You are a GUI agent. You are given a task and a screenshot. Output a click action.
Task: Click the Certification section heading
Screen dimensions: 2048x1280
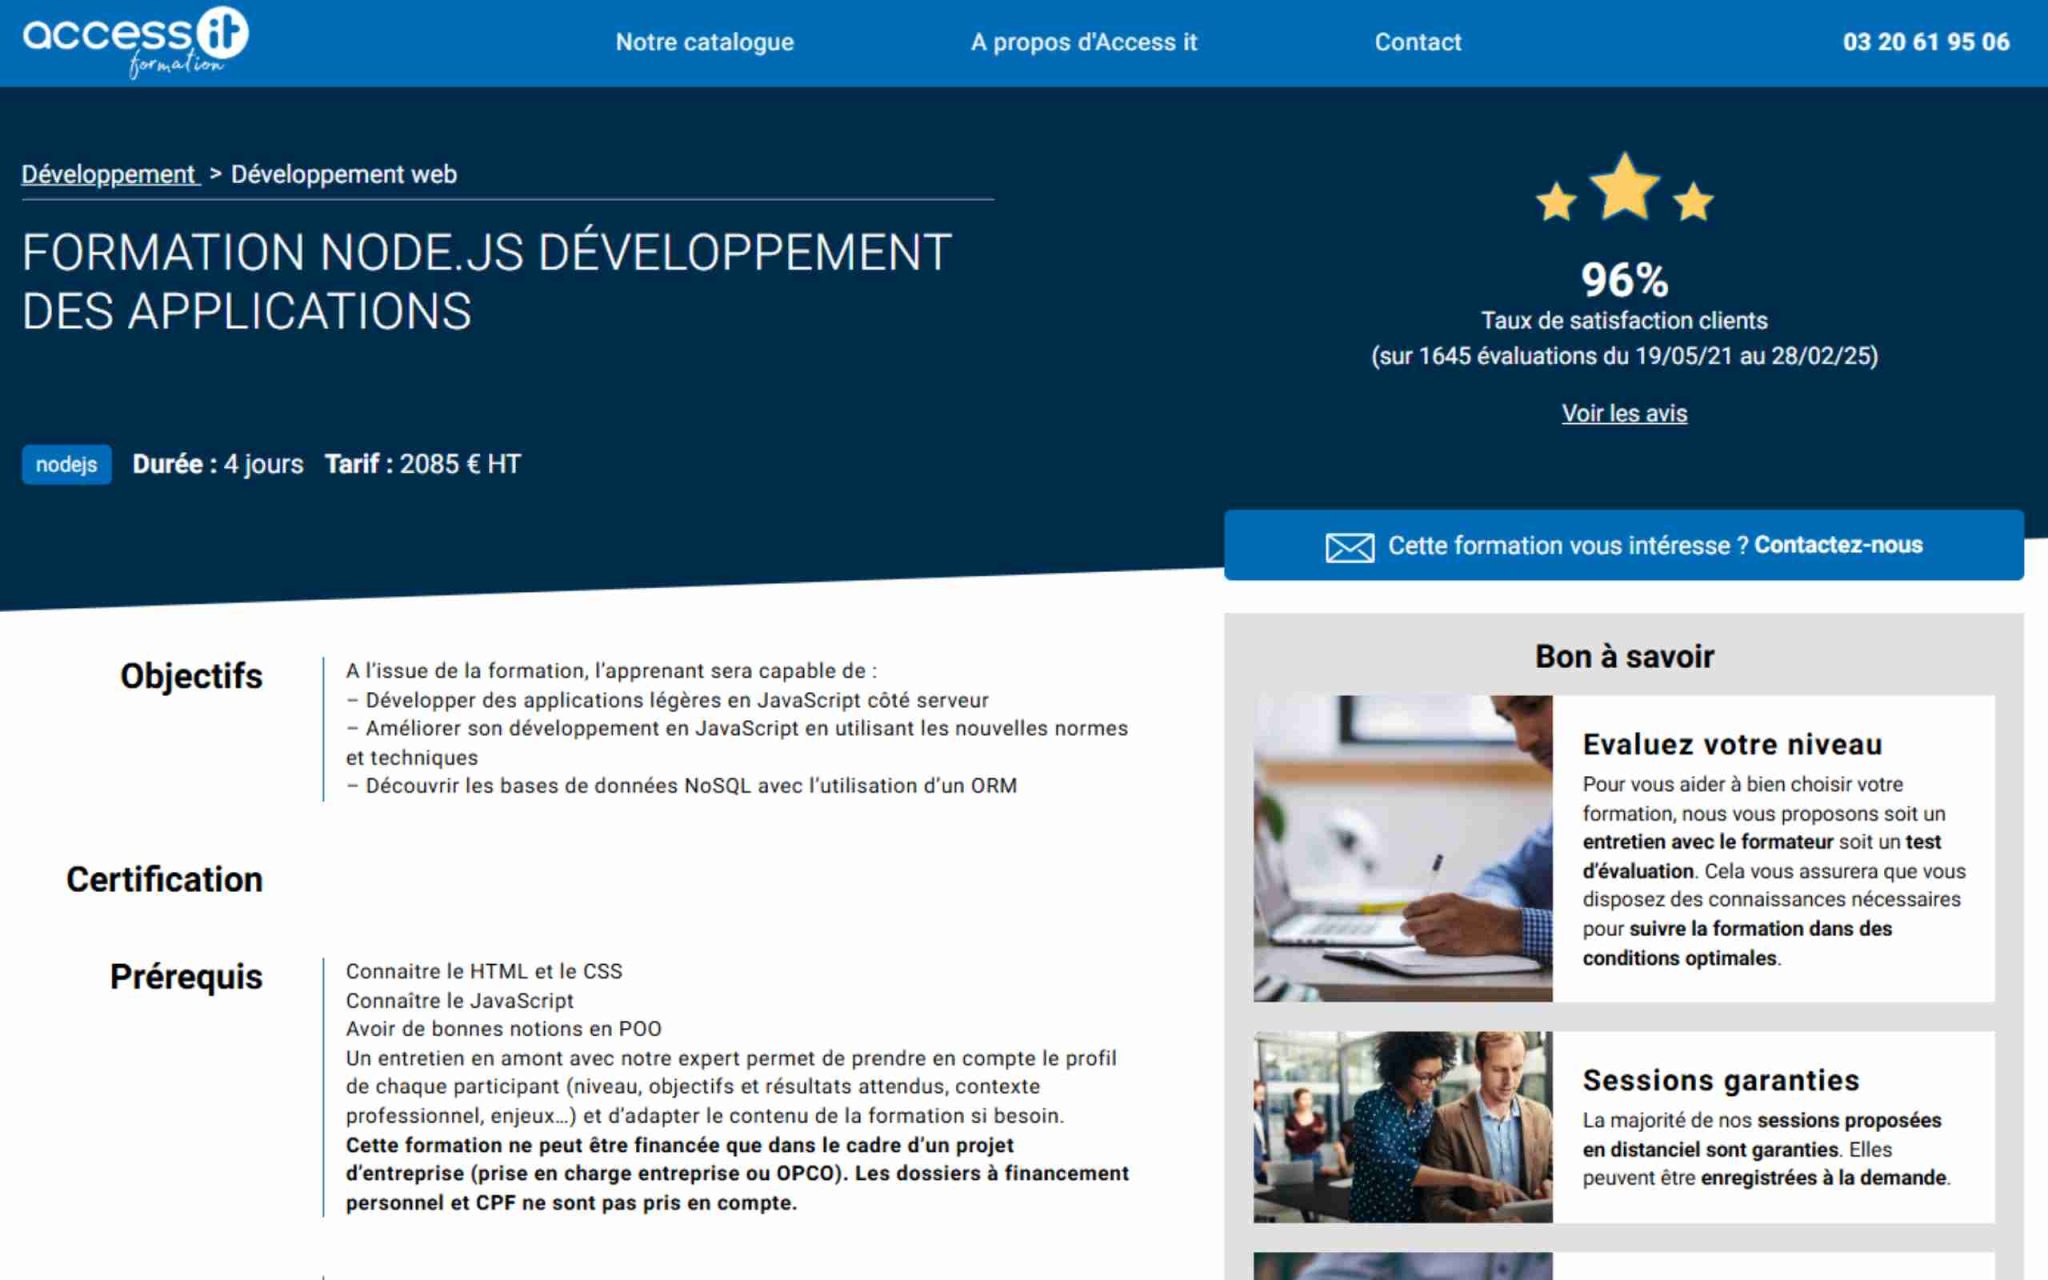pos(164,879)
